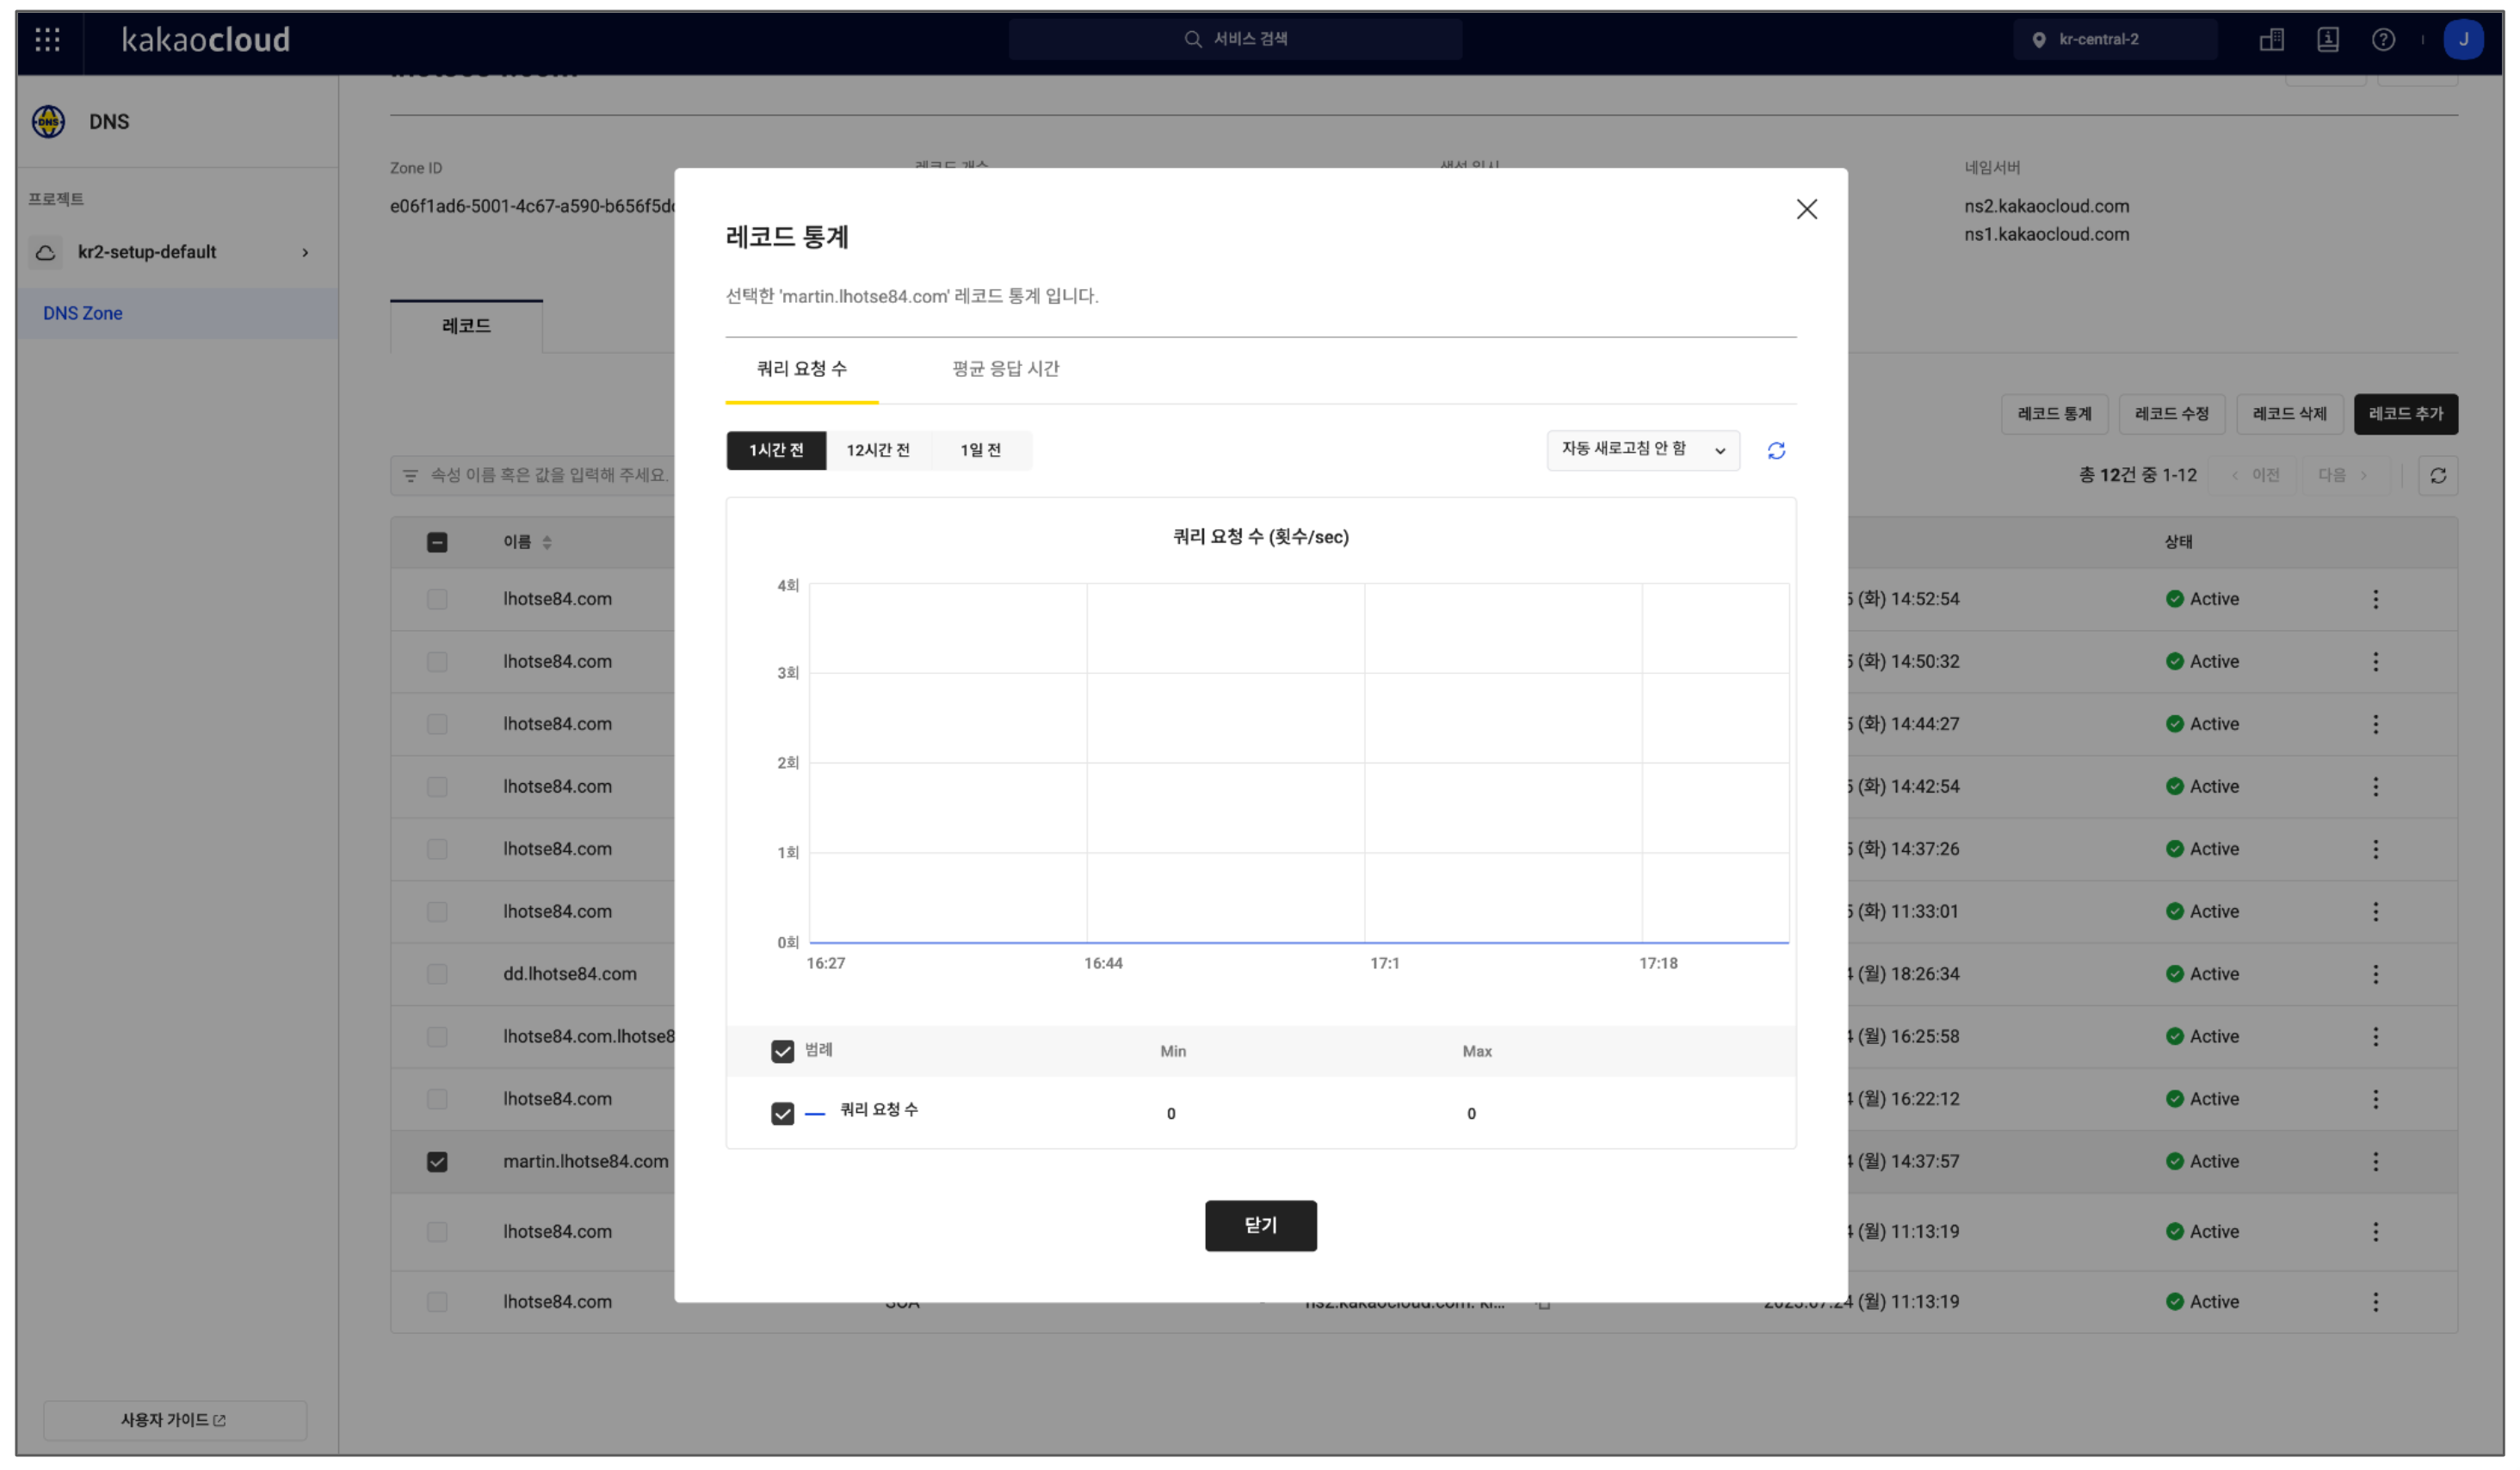2520x1470 pixels.
Task: Toggle the select-all records checkbox
Action: pos(437,542)
